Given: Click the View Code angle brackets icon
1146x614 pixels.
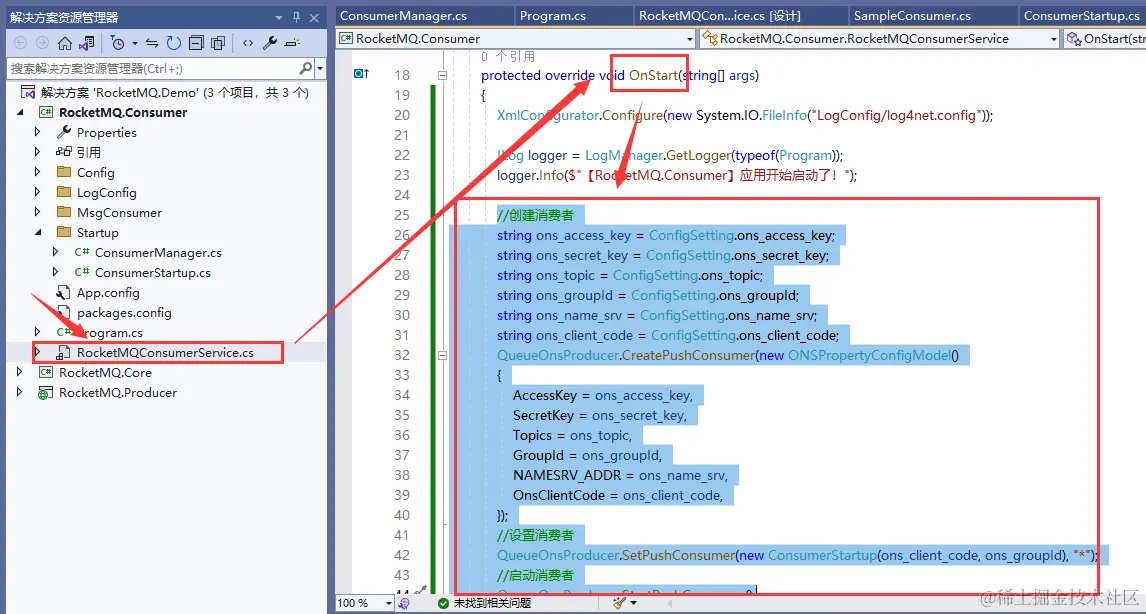Looking at the screenshot, I should (x=248, y=43).
